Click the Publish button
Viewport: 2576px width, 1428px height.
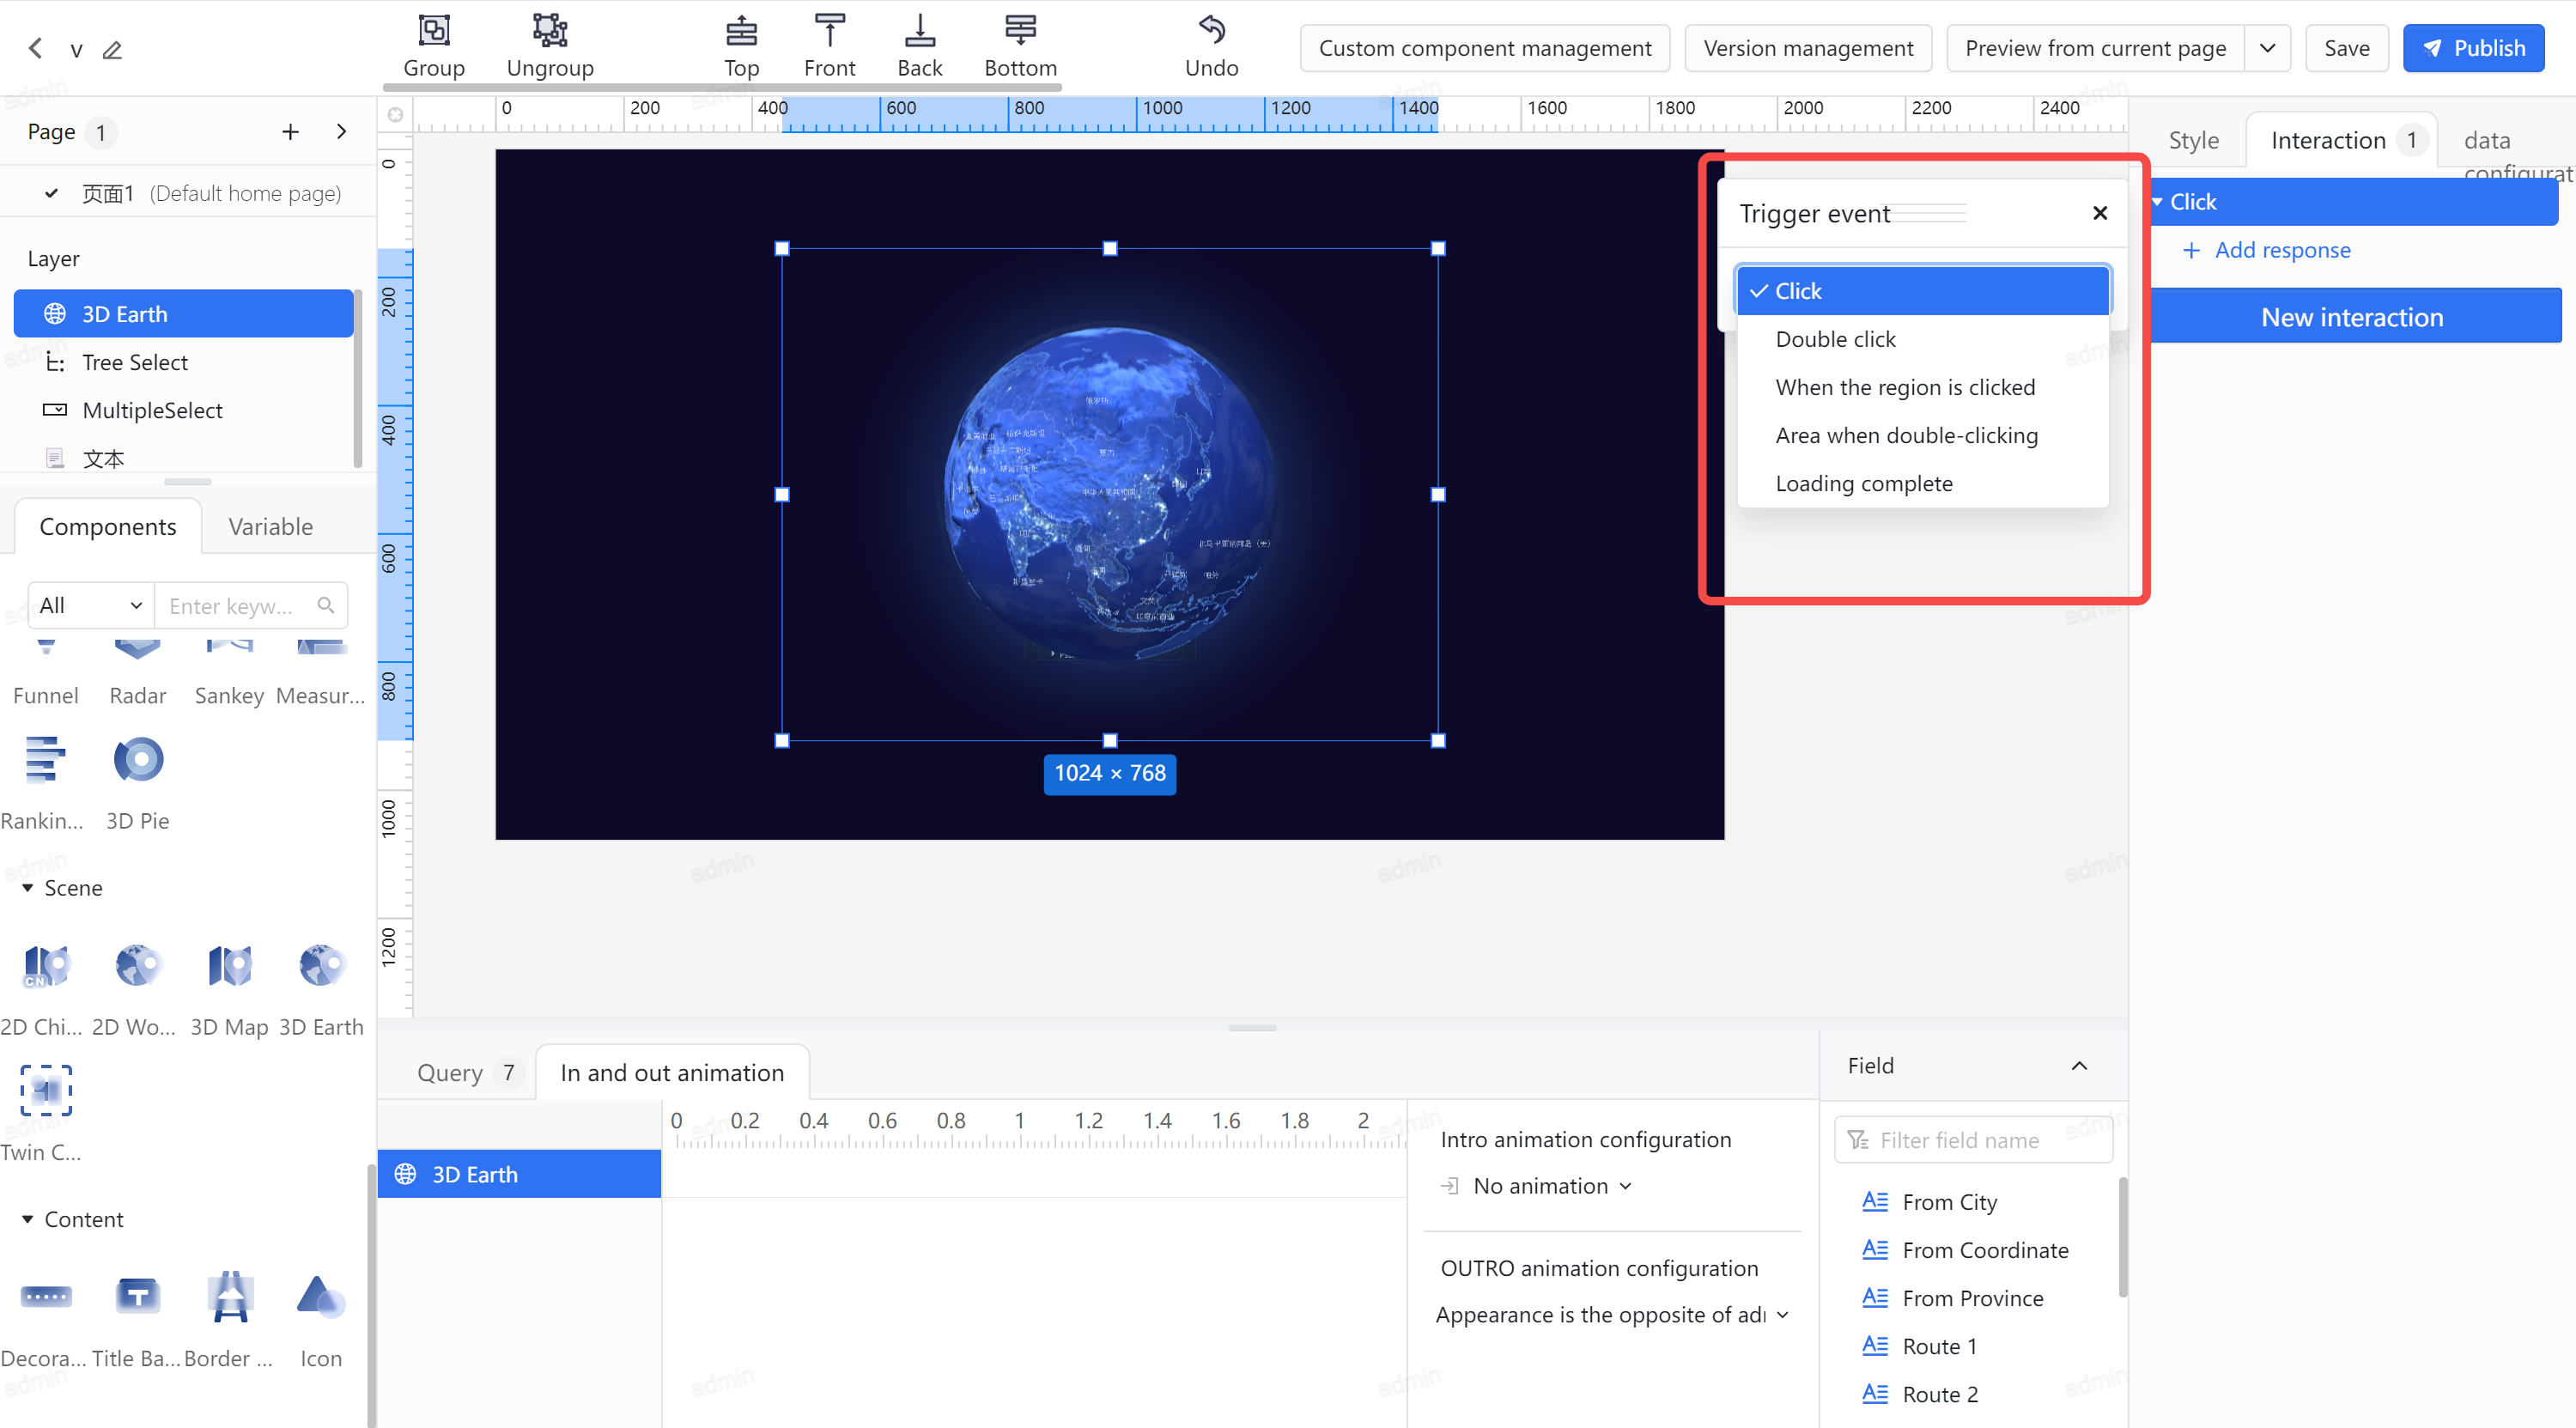(x=2473, y=48)
